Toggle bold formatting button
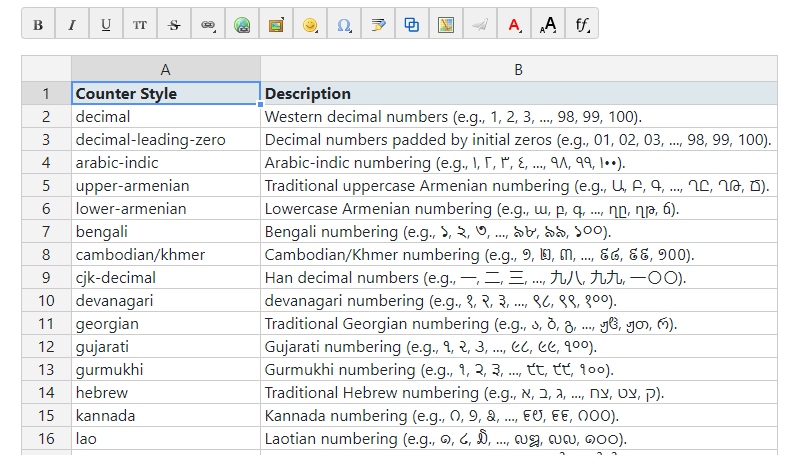Image resolution: width=792 pixels, height=464 pixels. (38, 25)
